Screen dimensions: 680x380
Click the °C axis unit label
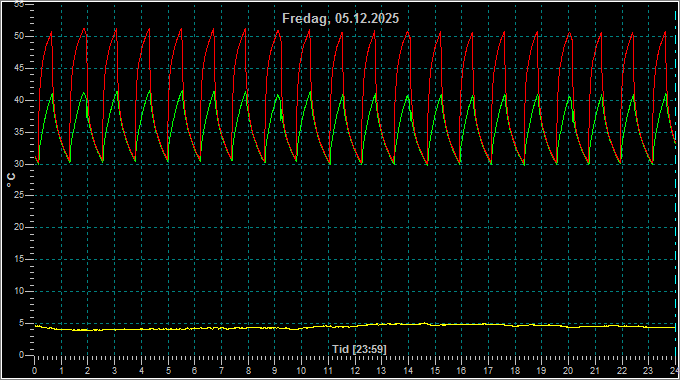11,180
